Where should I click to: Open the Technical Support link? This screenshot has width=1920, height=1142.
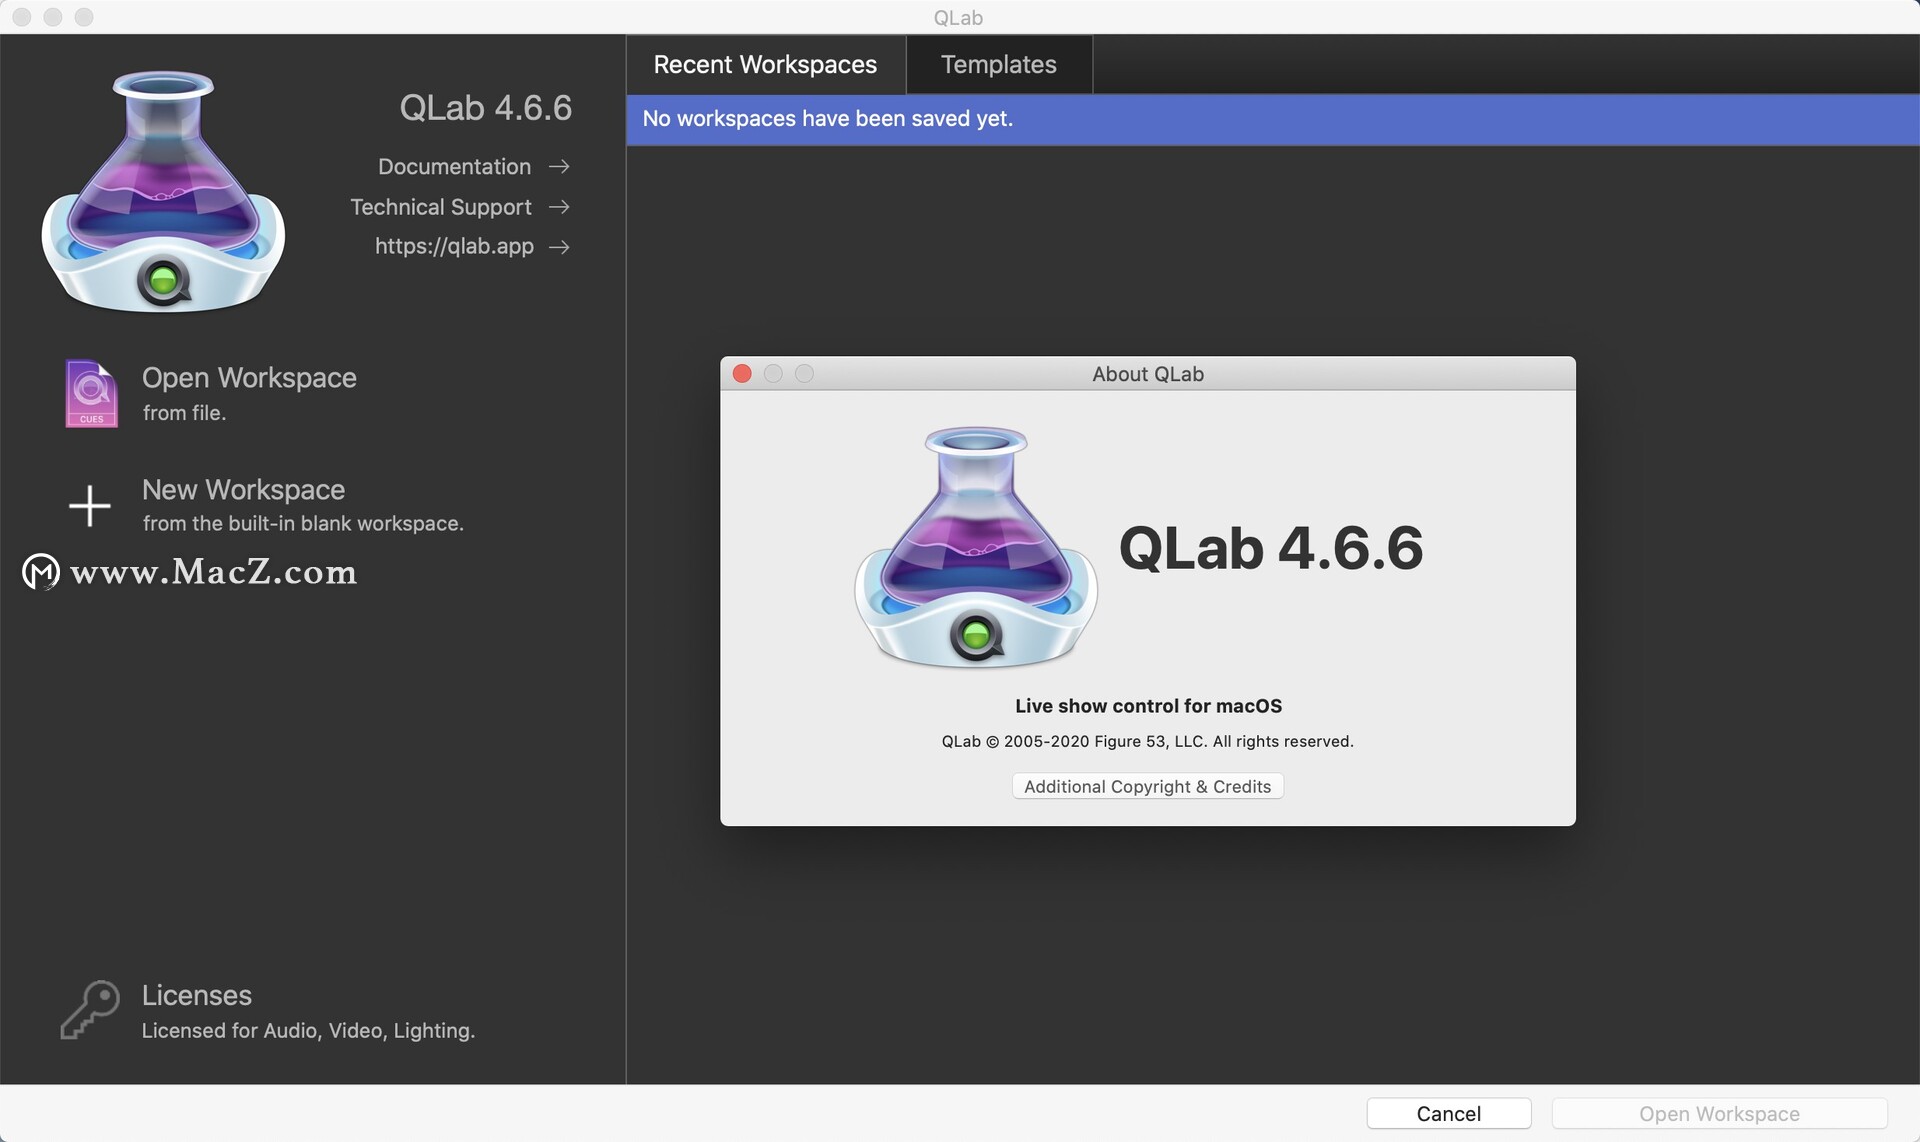click(441, 206)
